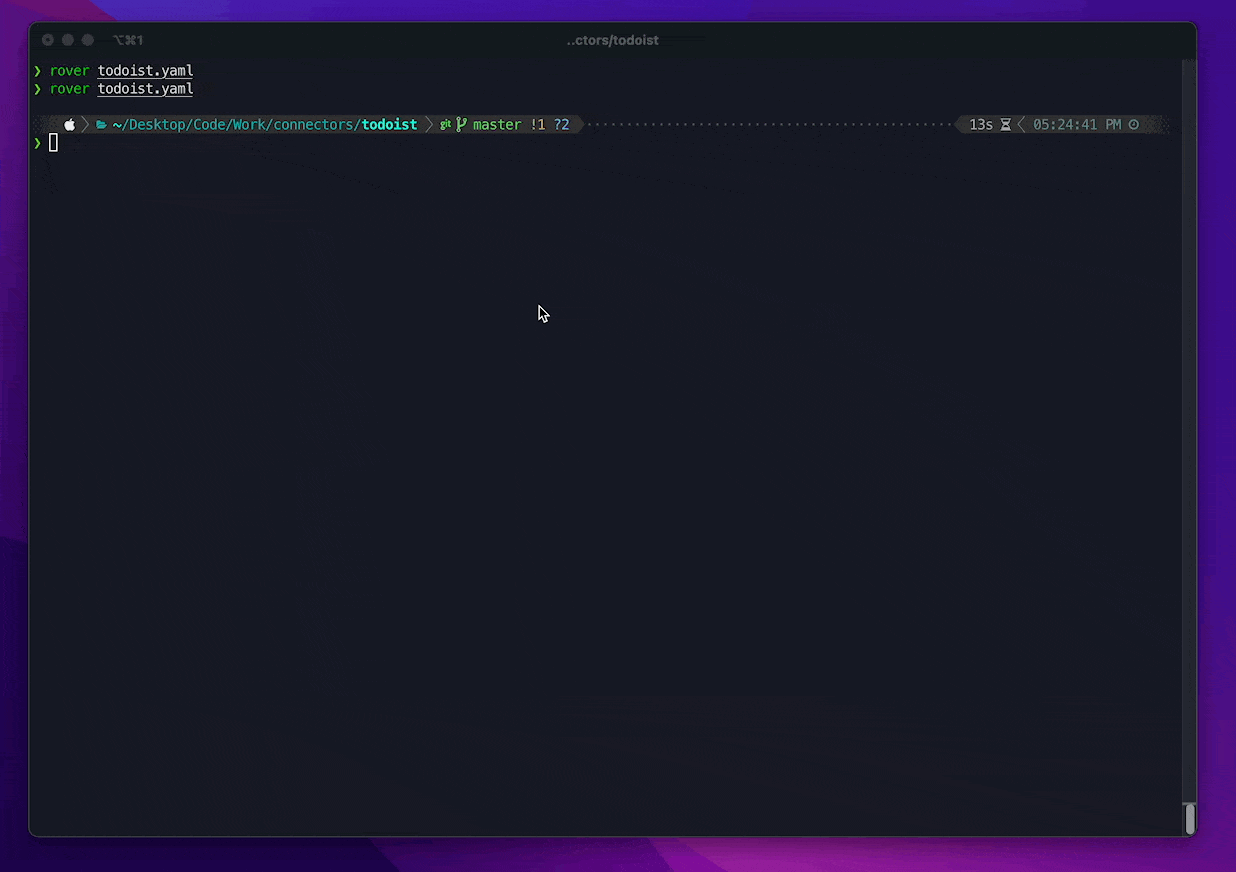Image resolution: width=1236 pixels, height=872 pixels.
Task: Click the branch symbol before master
Action: coord(462,125)
